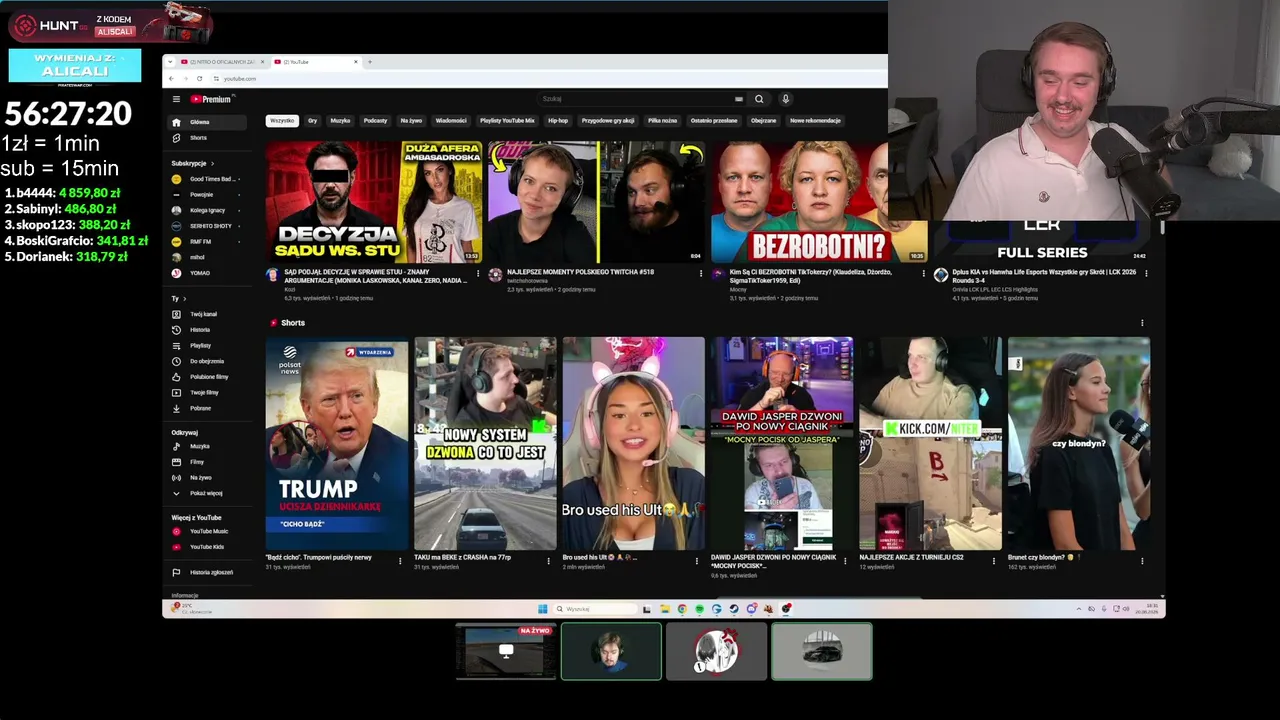Click the search magnifier button
This screenshot has height=720, width=1280.
coord(759,99)
